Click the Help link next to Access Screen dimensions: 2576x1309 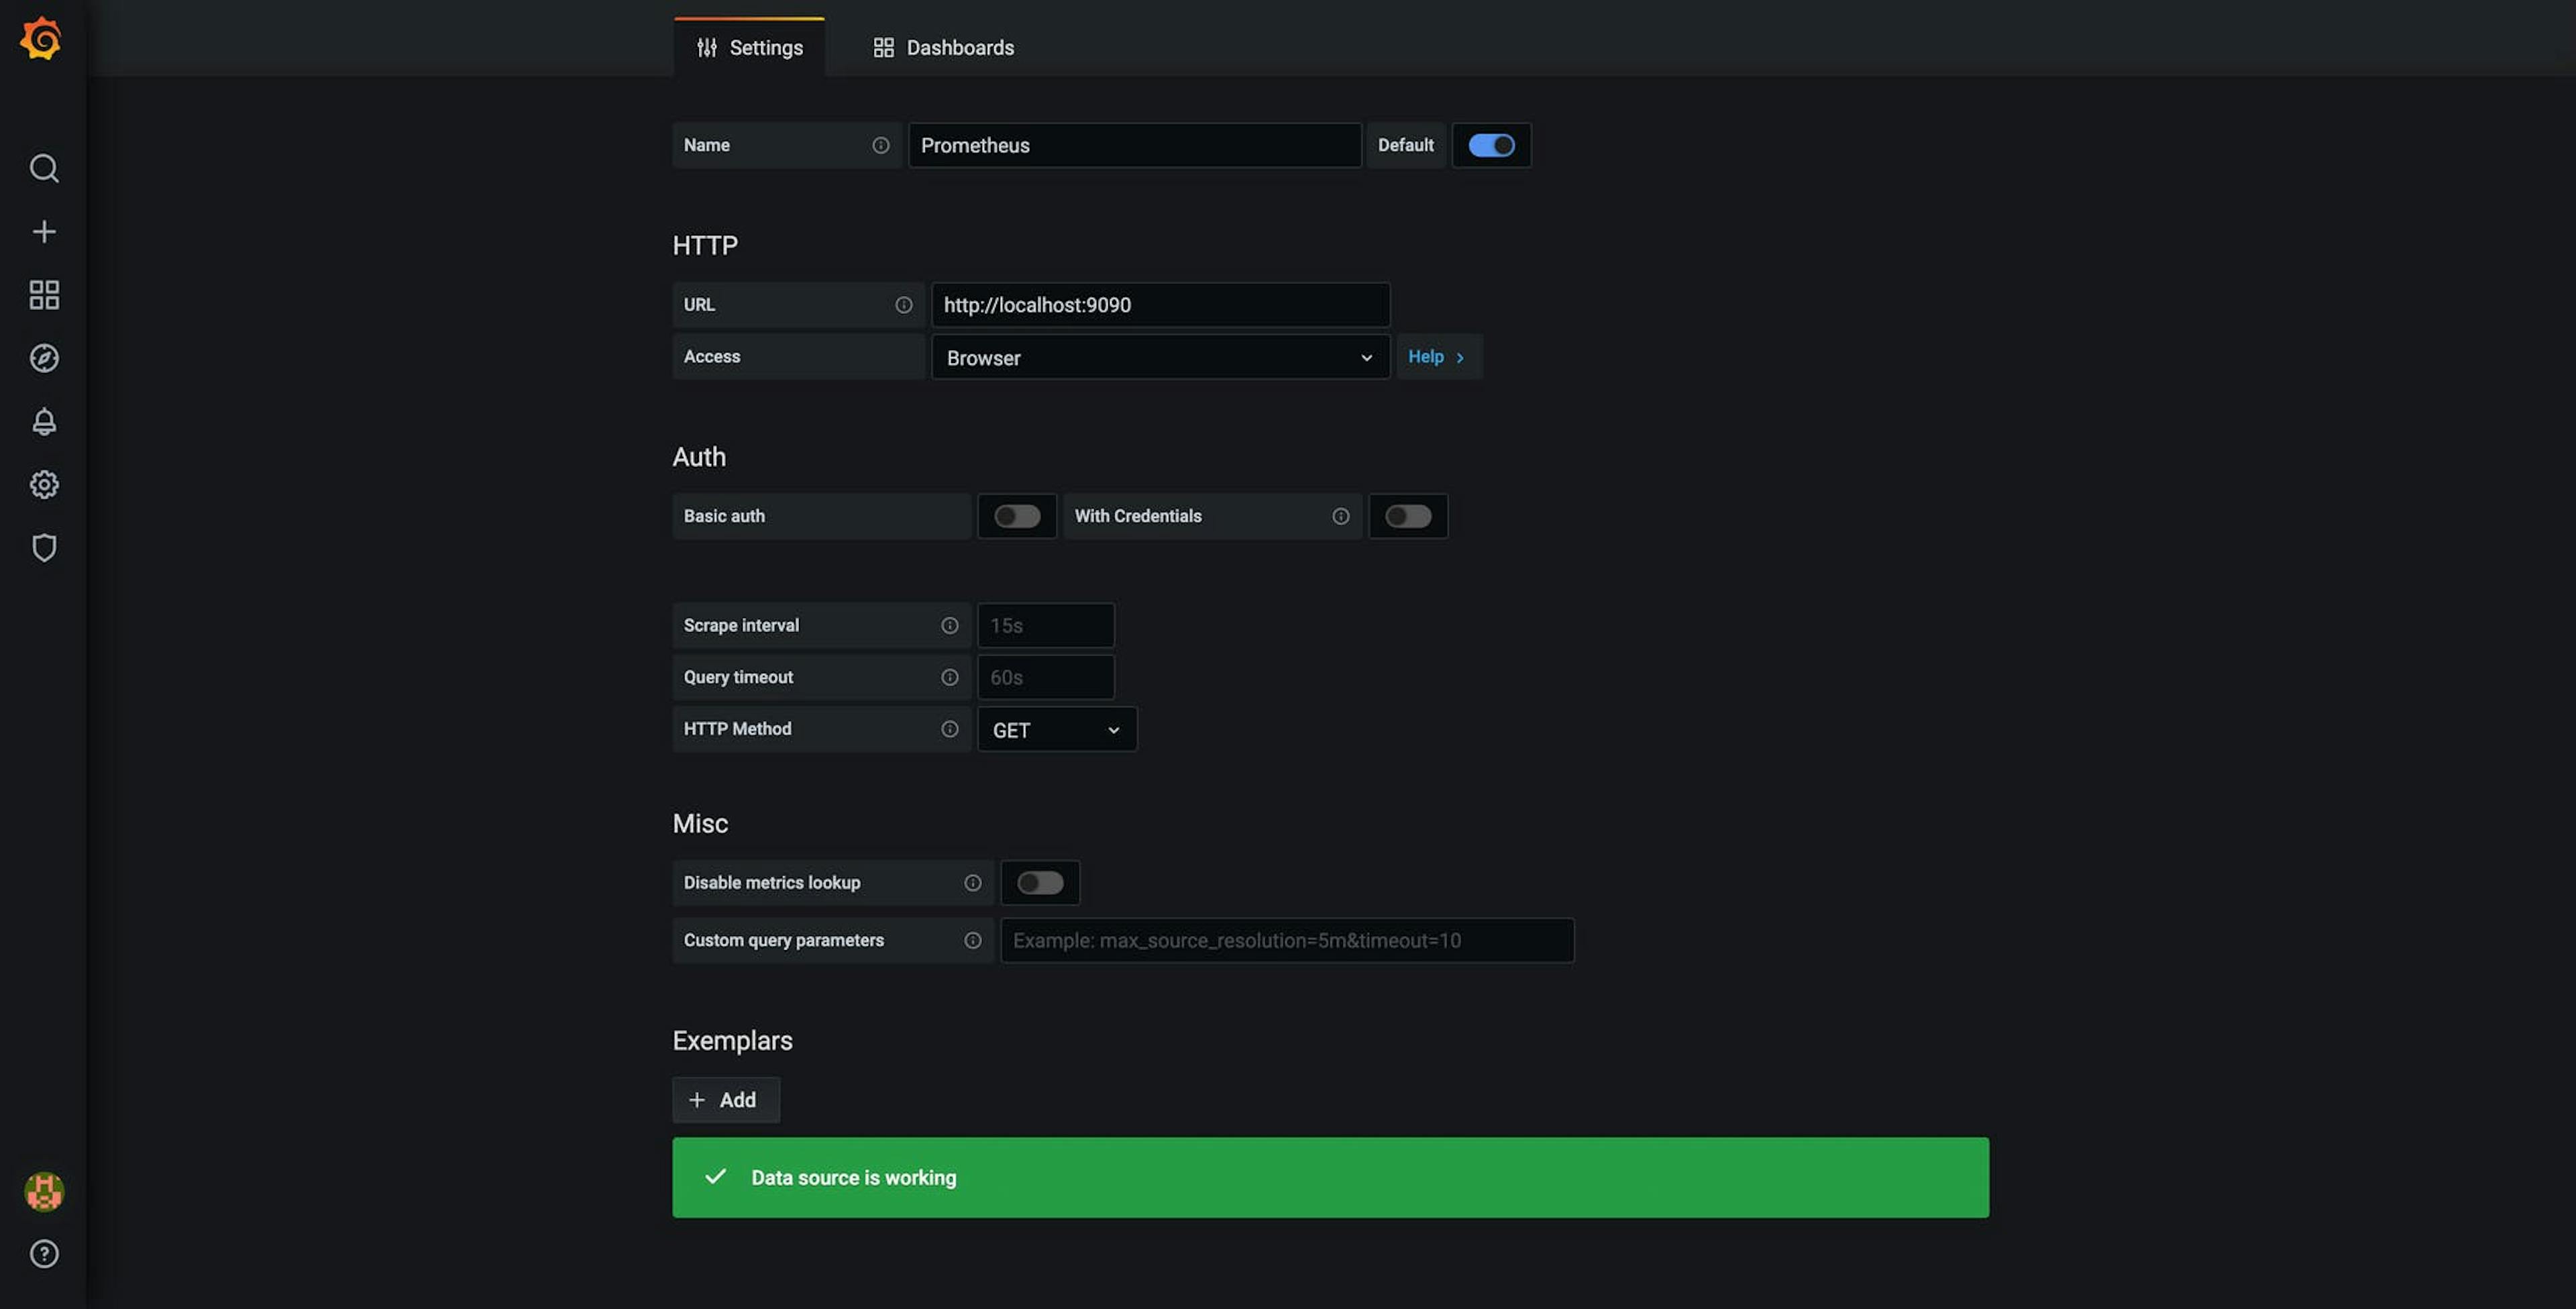click(1438, 356)
